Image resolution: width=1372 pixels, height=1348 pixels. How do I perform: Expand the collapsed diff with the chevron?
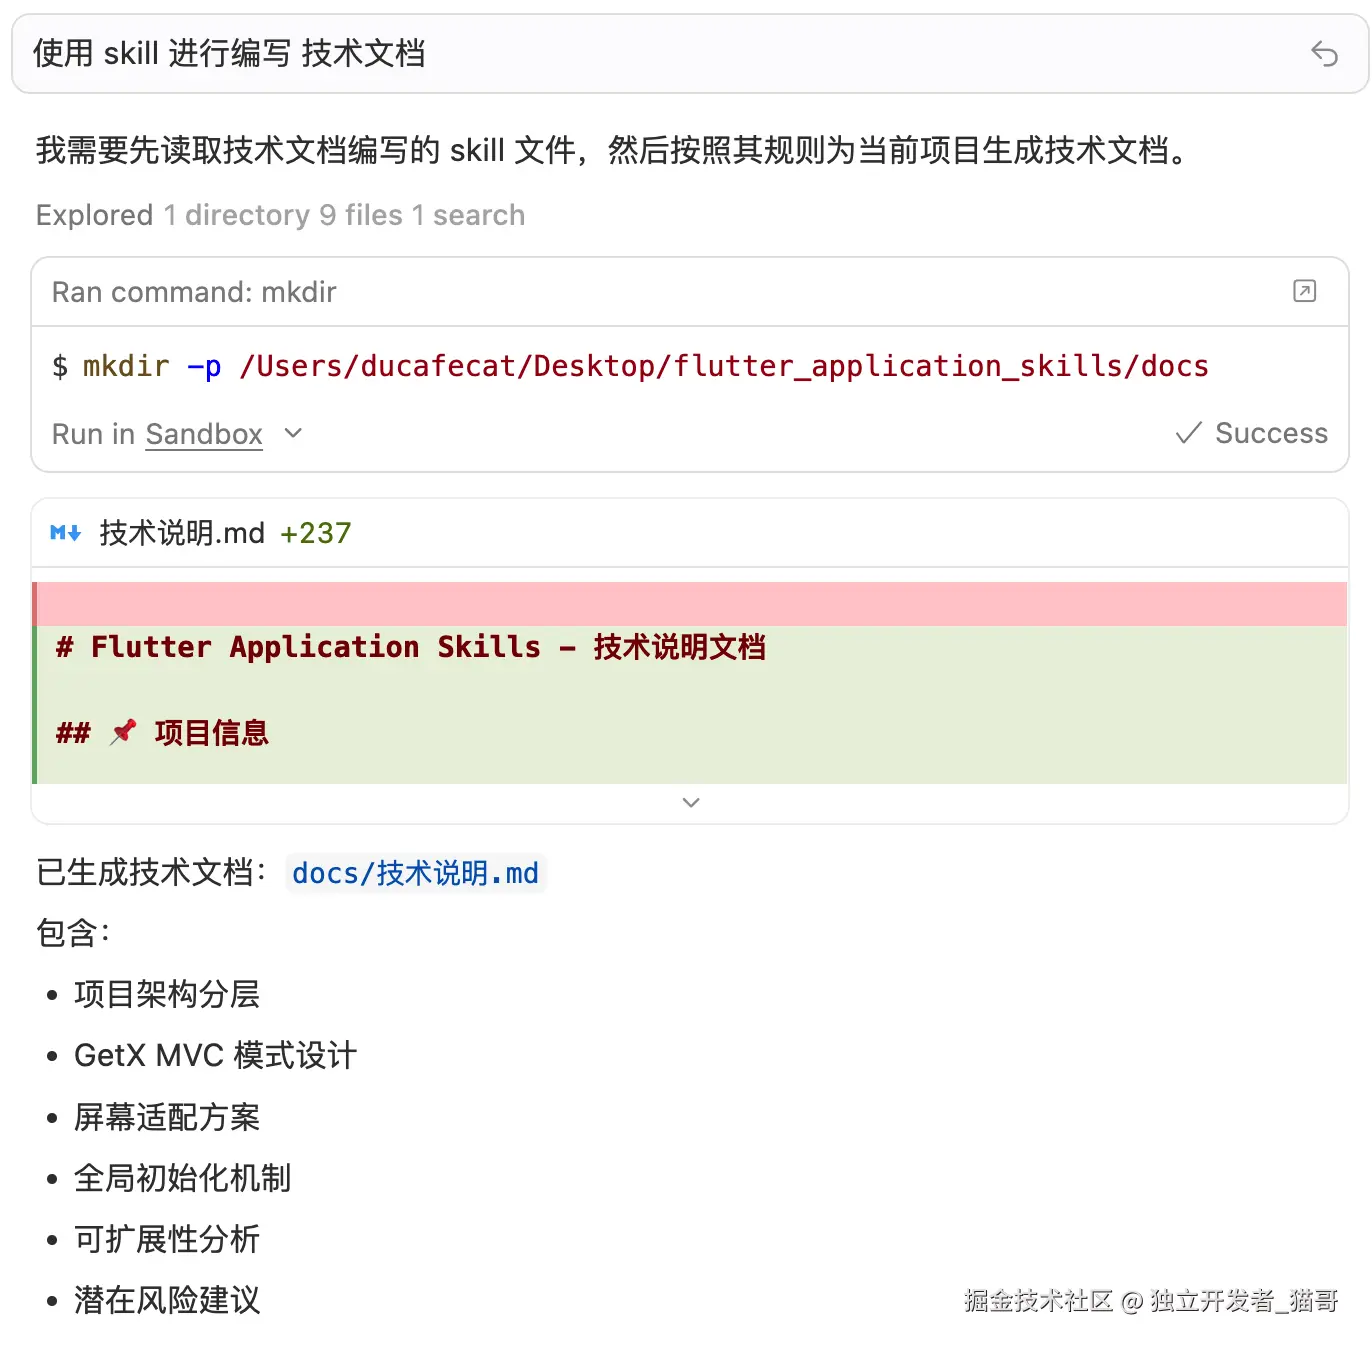690,802
